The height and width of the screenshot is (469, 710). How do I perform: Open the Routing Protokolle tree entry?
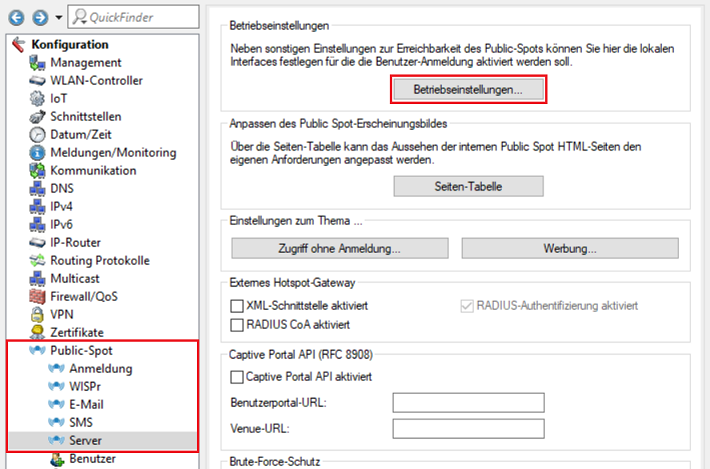click(x=100, y=260)
